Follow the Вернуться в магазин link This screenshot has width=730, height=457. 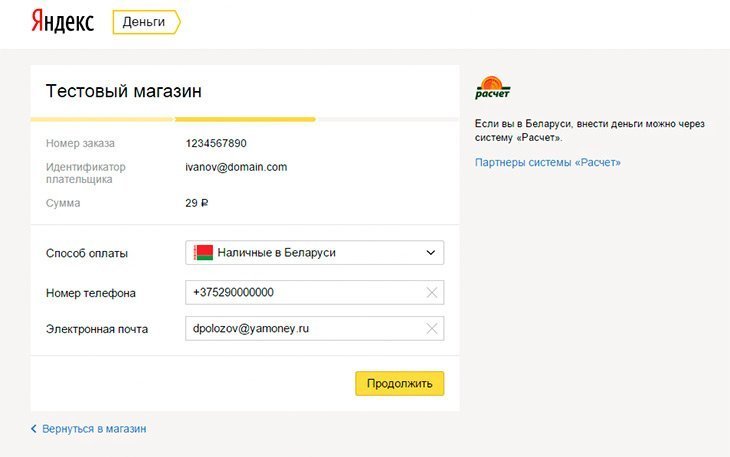click(94, 429)
